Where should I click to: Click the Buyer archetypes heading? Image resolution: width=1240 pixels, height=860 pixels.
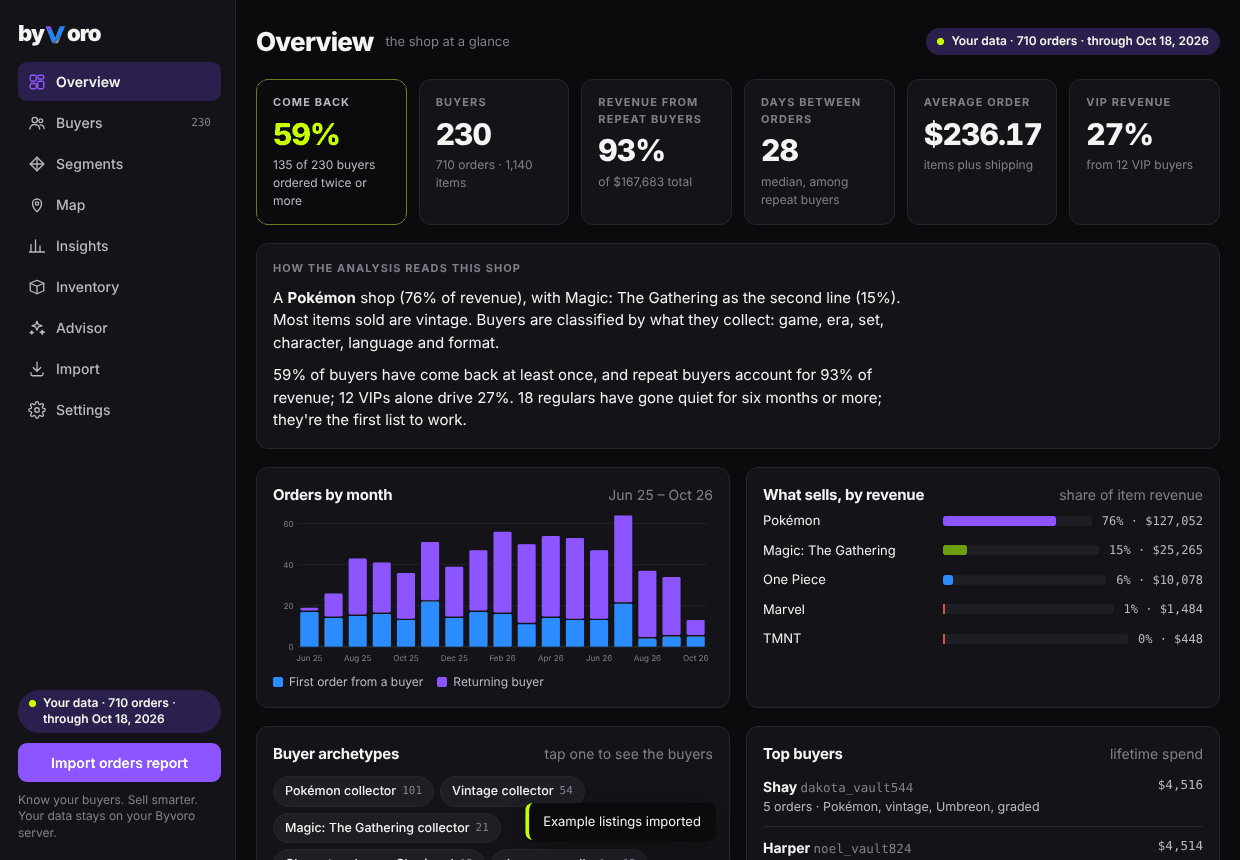pyautogui.click(x=336, y=754)
